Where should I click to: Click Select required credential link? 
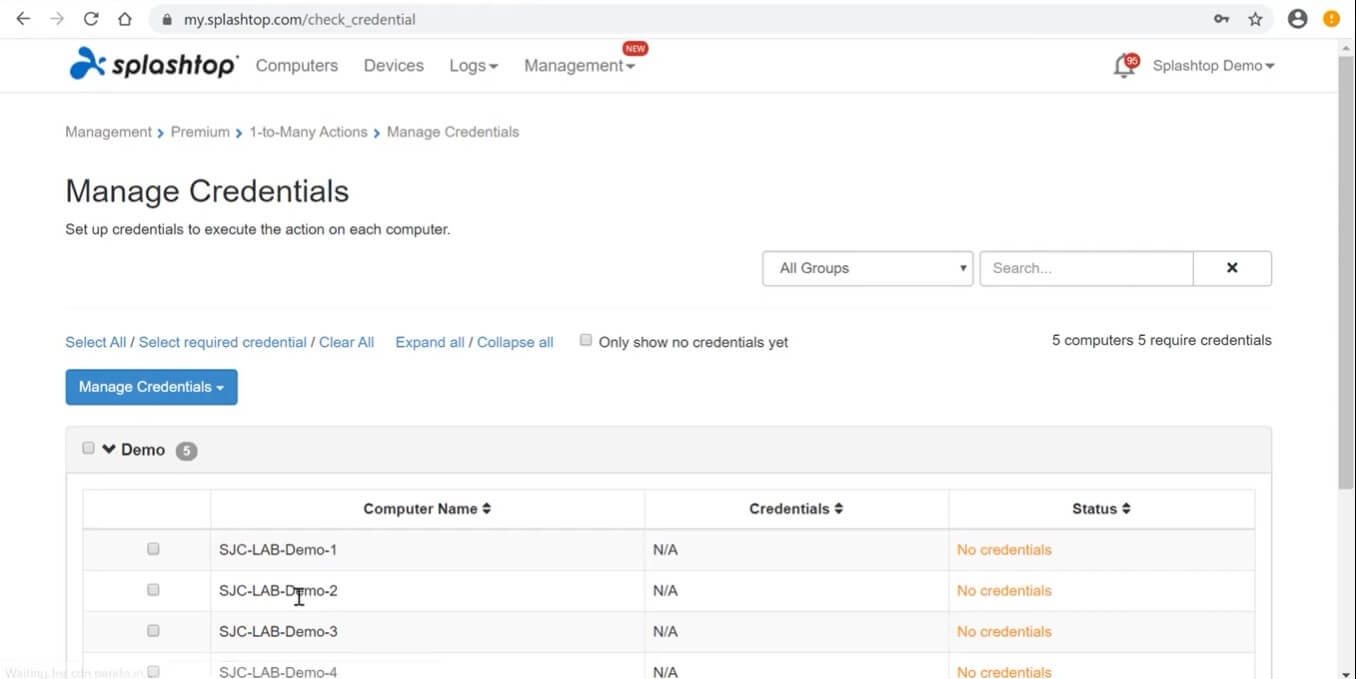pos(223,342)
